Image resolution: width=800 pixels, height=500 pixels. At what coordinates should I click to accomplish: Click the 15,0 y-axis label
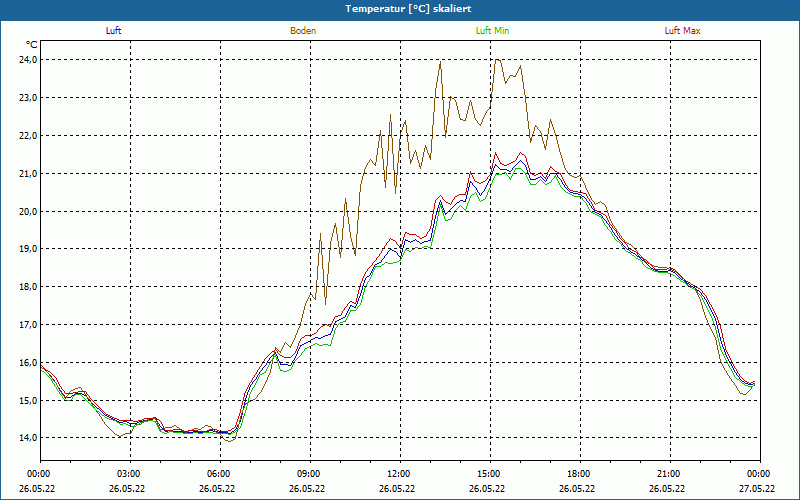29,401
